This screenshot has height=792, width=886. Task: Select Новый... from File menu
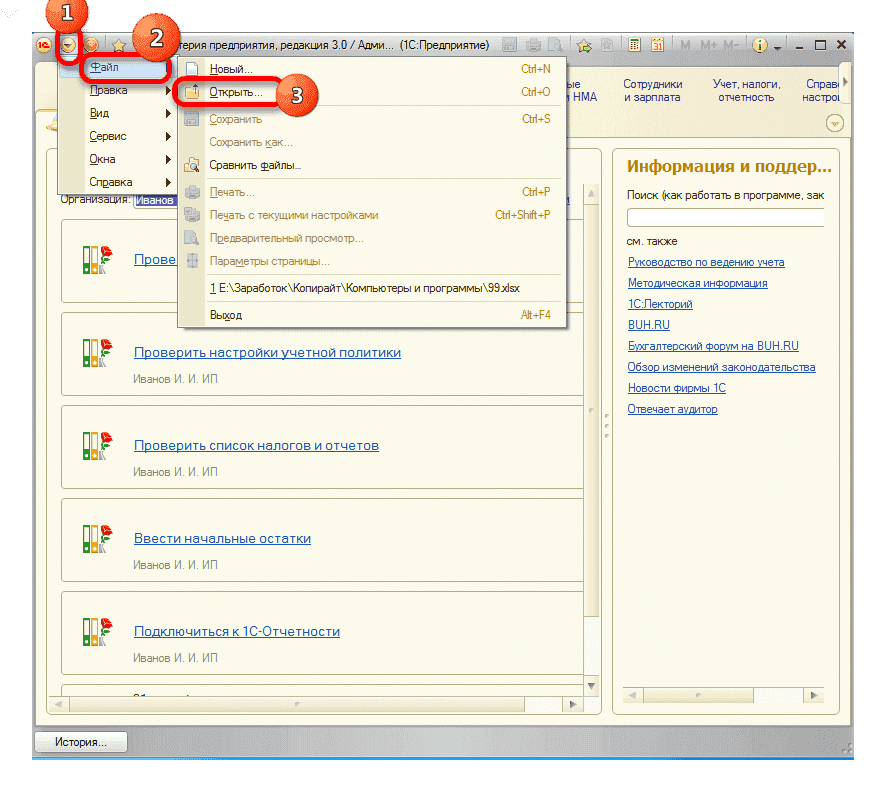(x=231, y=69)
